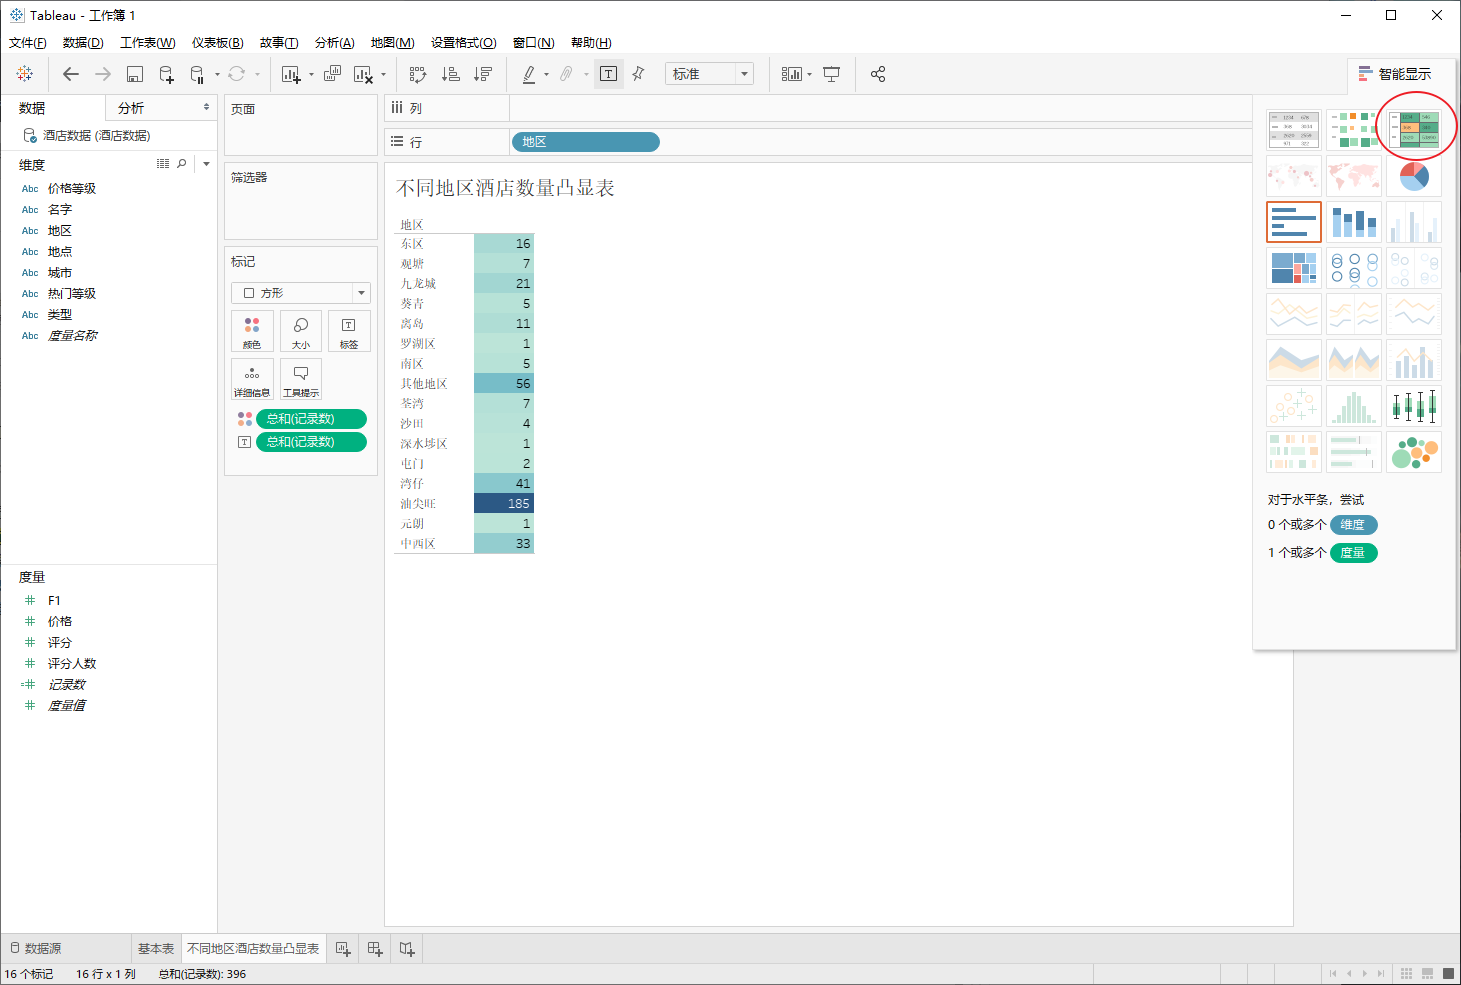Click the 其他地区 cell showing 56
Screen dimensions: 1461x985
tap(504, 383)
